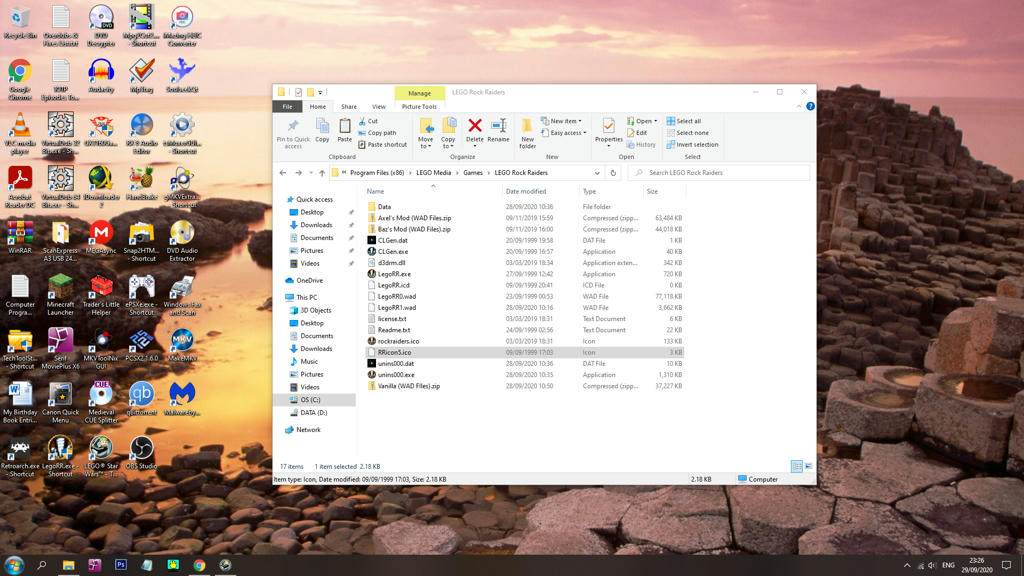Select Vanilla (WAD Files).zip row

pyautogui.click(x=524, y=386)
